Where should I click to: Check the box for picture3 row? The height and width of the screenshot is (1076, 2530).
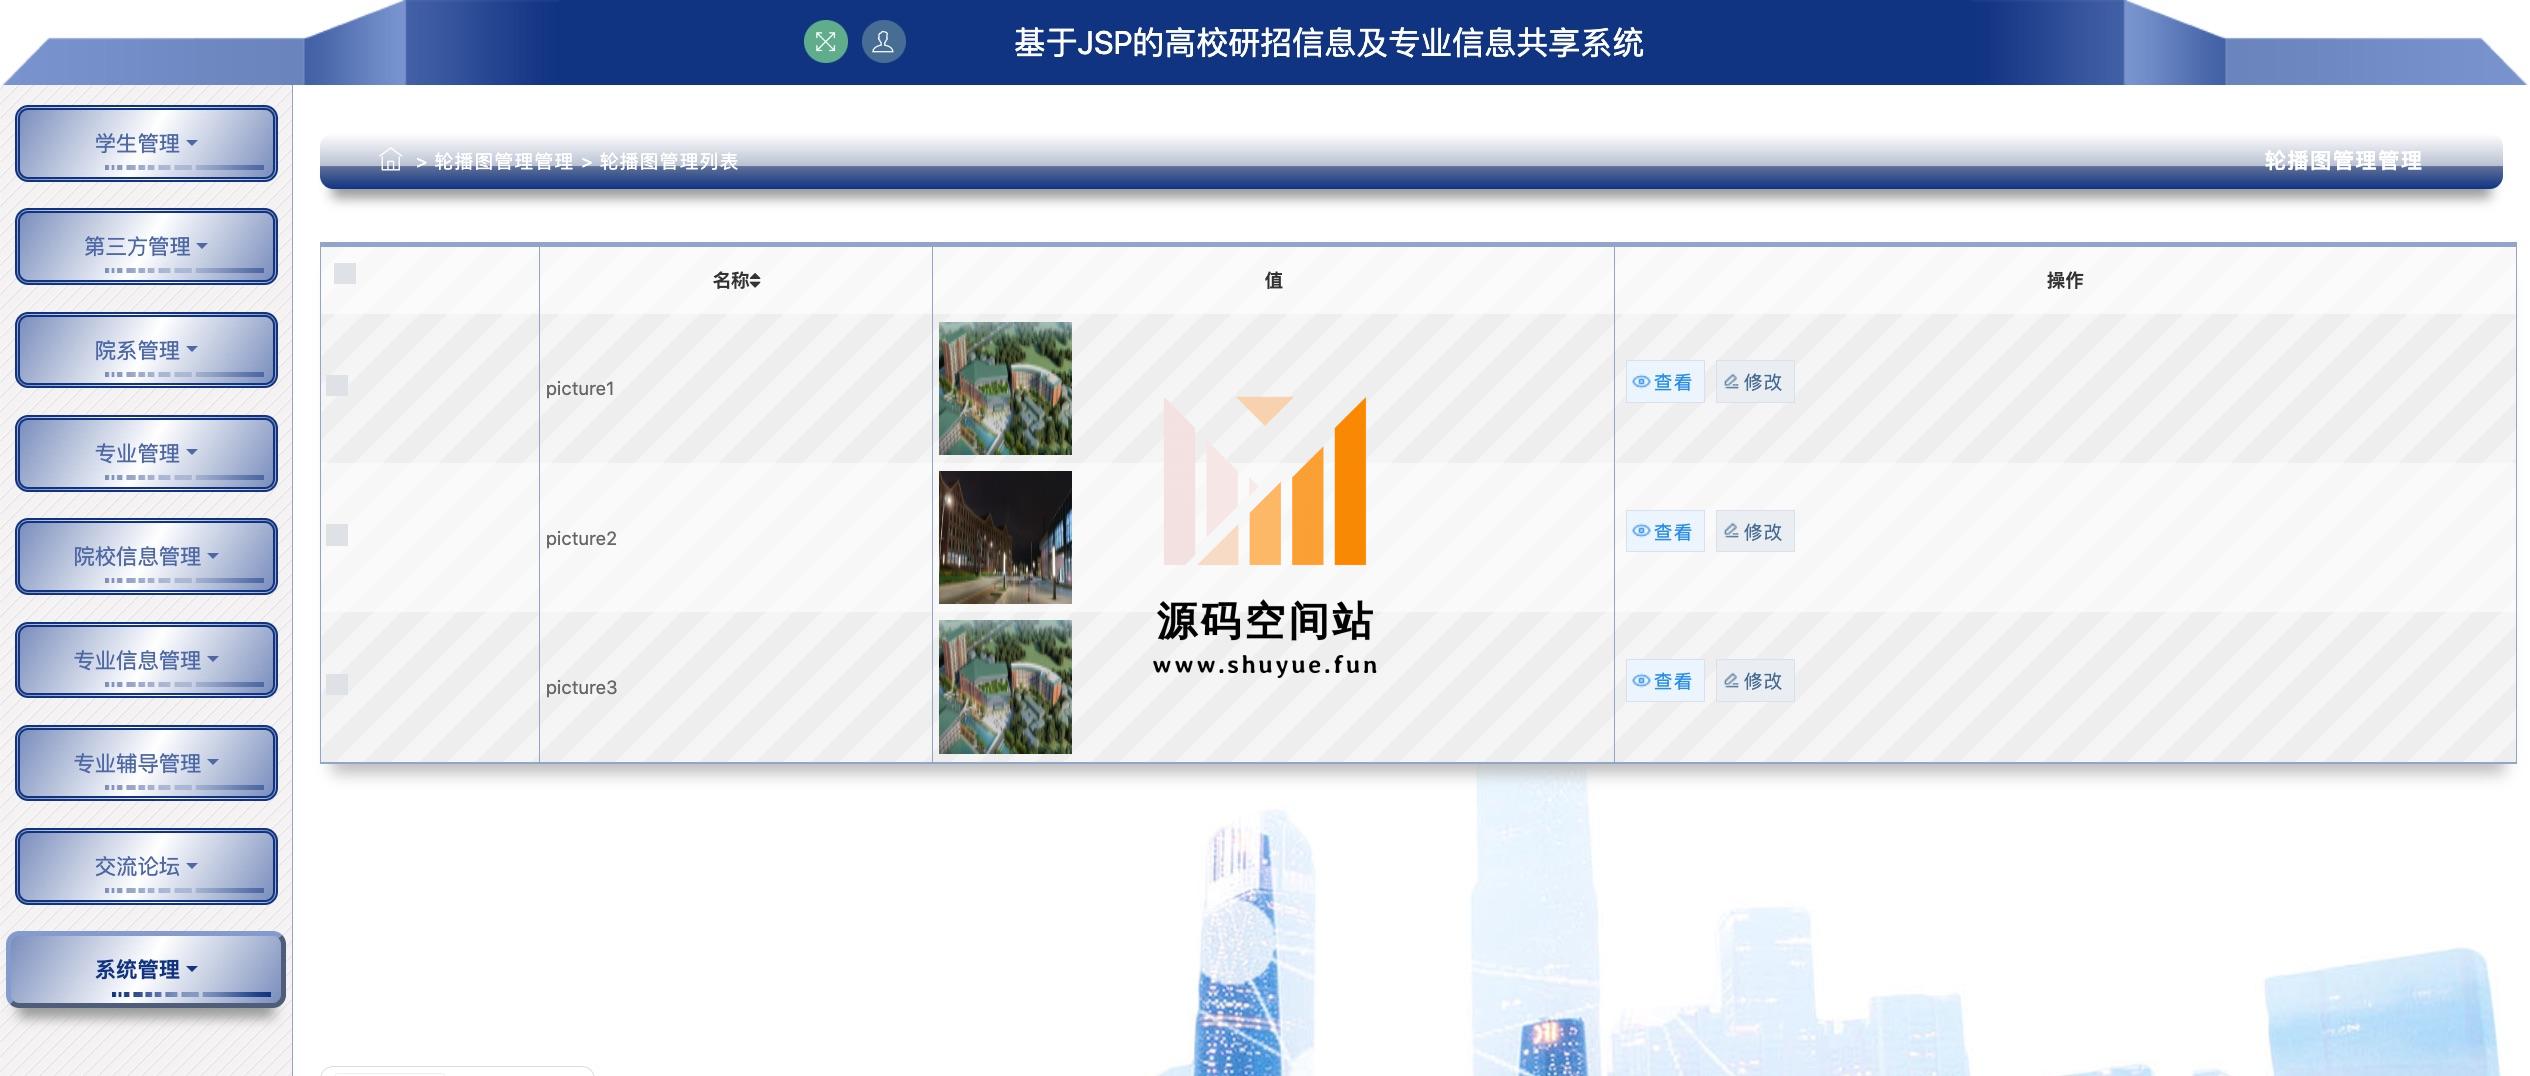pyautogui.click(x=337, y=684)
